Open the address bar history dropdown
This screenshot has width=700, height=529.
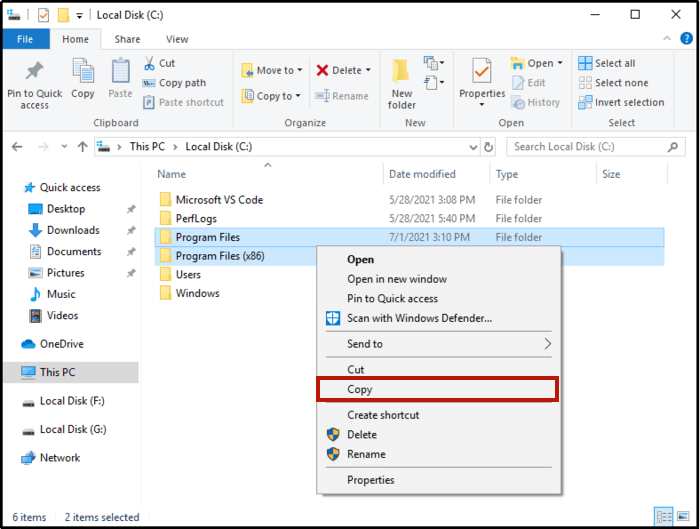472,147
